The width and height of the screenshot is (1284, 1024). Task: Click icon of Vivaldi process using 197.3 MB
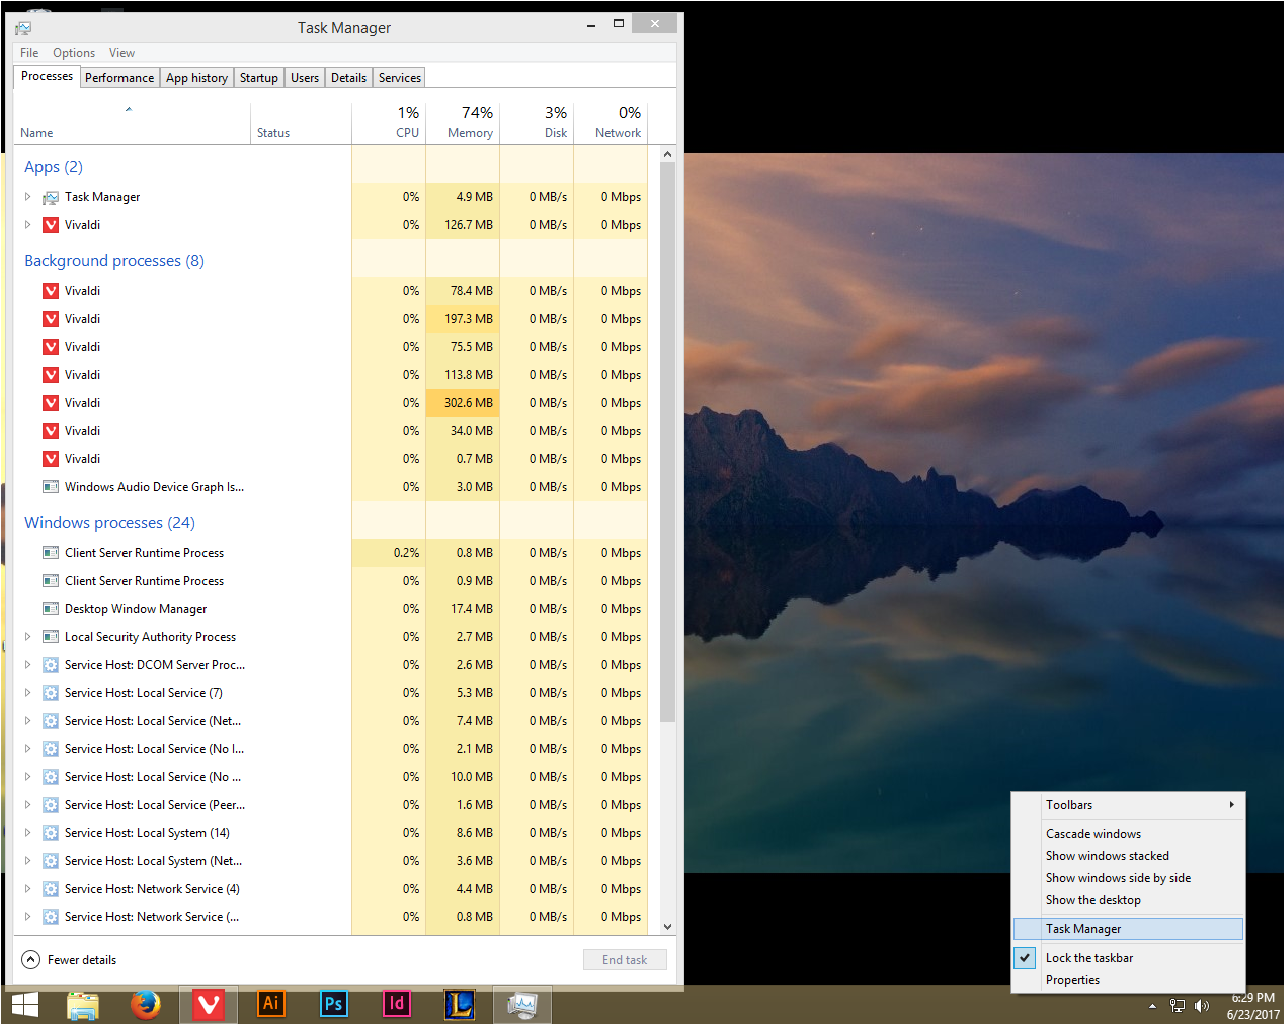point(51,319)
